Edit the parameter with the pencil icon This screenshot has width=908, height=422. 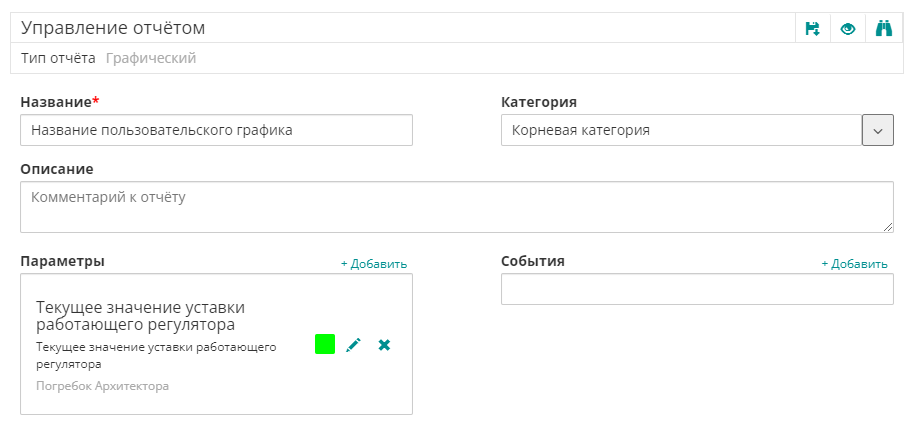point(353,345)
